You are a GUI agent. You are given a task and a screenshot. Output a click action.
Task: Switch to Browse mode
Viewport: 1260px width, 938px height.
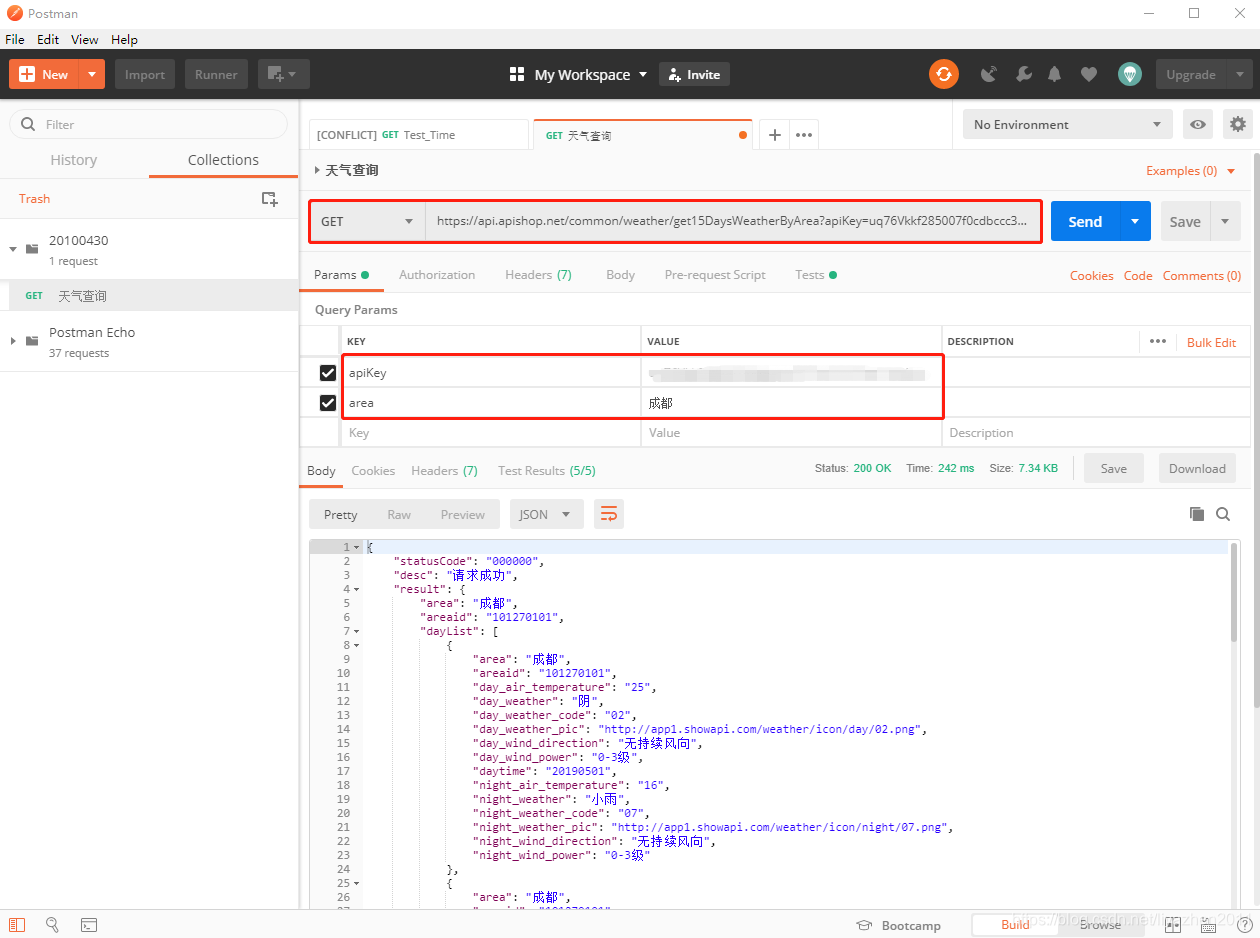pos(1100,925)
